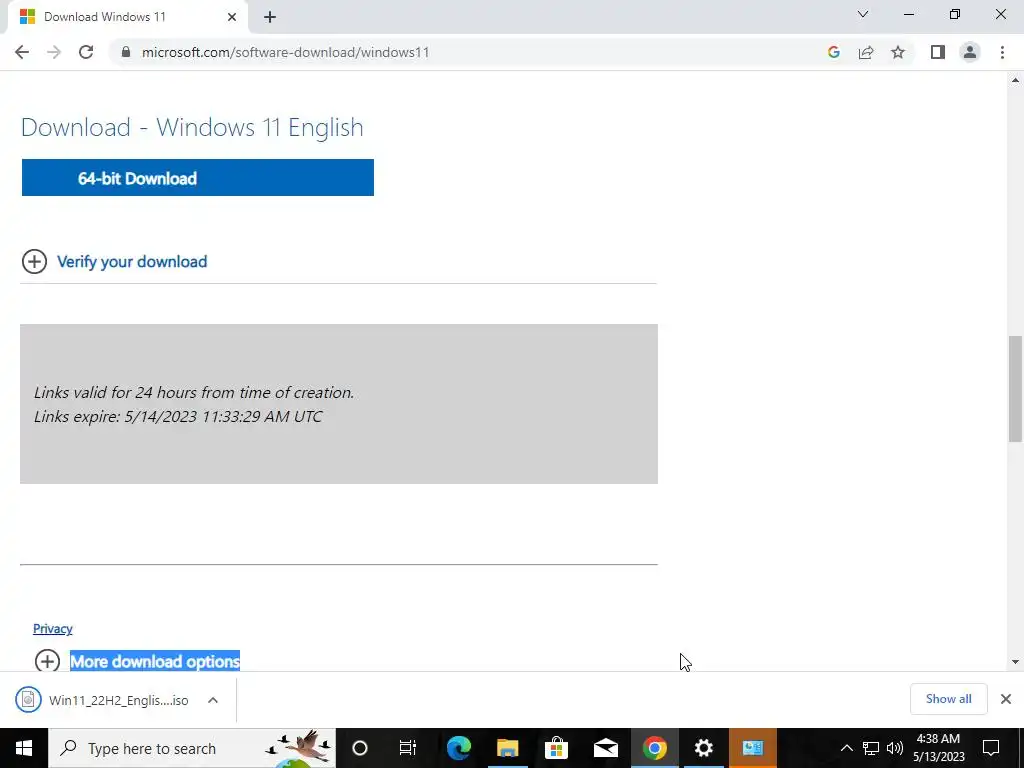Viewport: 1024px width, 768px height.
Task: Reload the Windows 11 download page
Action: (86, 52)
